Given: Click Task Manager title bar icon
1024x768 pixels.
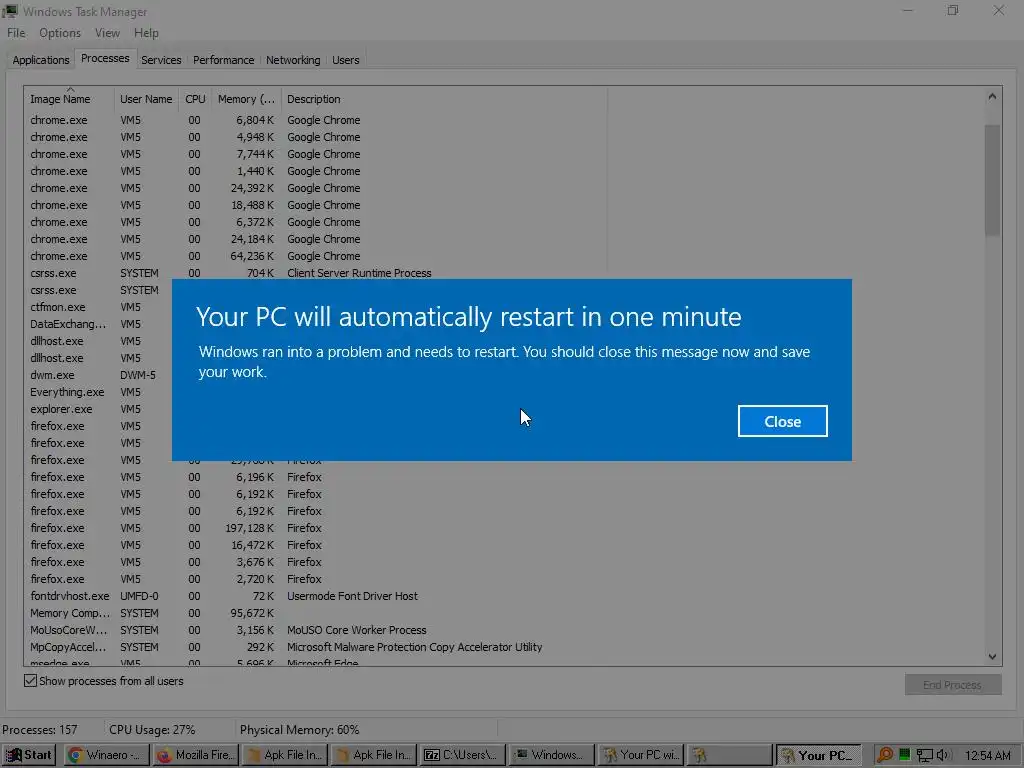Looking at the screenshot, I should tap(10, 11).
